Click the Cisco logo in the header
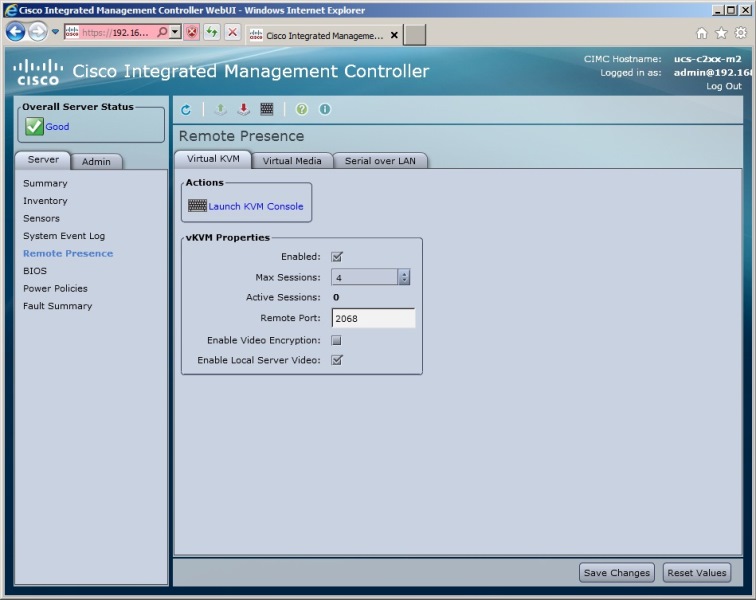Screen dimensions: 756x600 point(38,72)
